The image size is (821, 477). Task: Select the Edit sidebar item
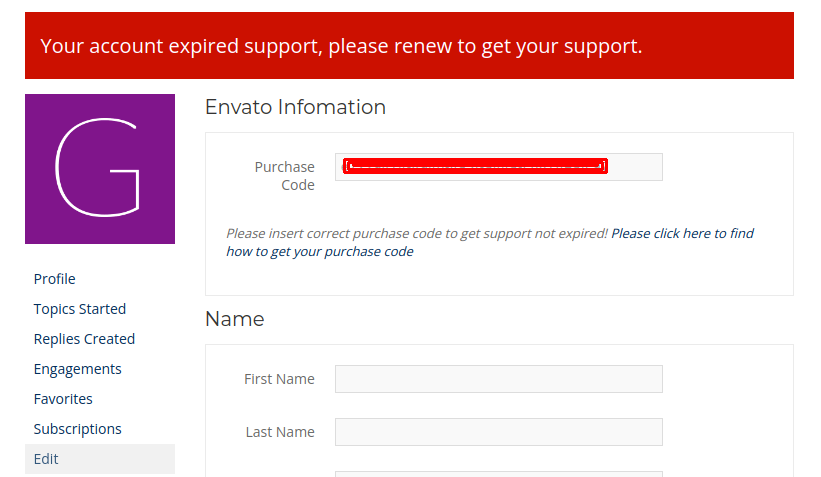99,459
